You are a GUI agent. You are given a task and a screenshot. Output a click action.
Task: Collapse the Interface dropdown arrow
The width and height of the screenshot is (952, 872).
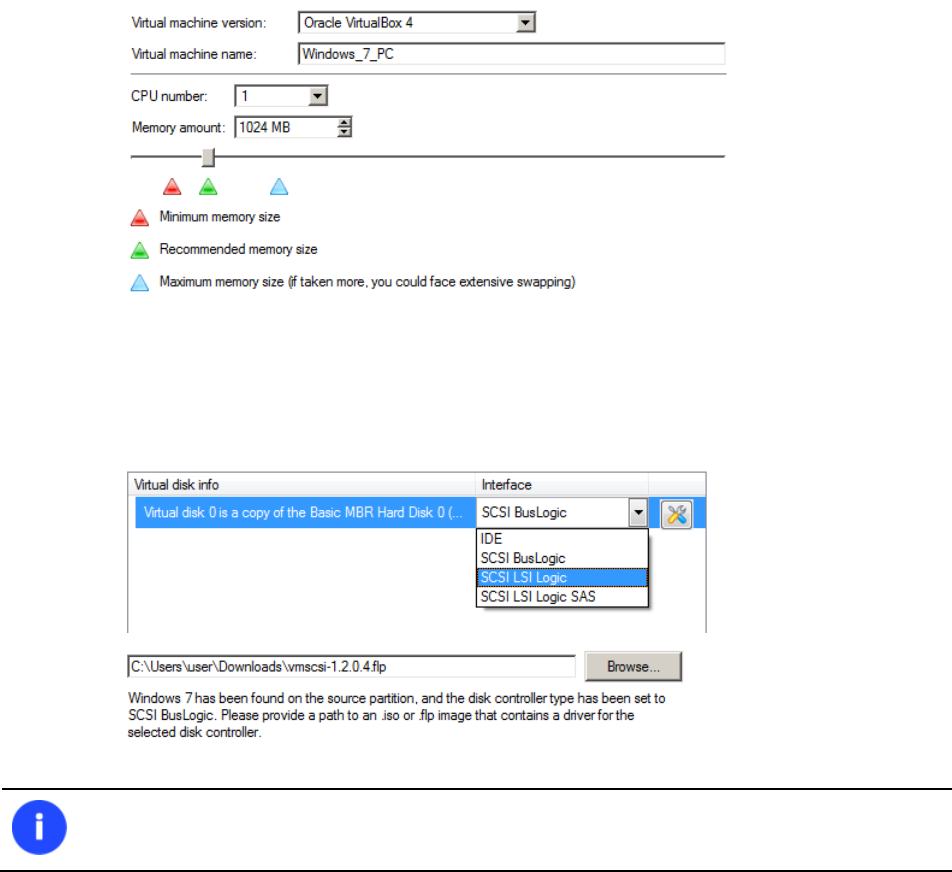[x=638, y=513]
